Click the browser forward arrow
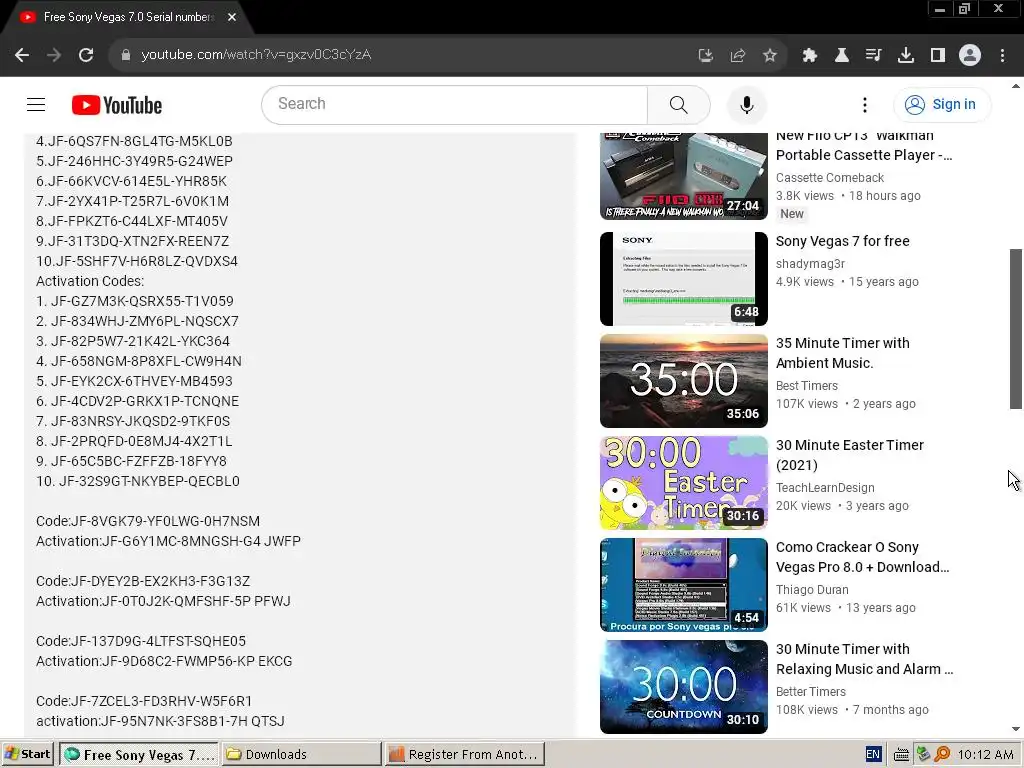Image resolution: width=1024 pixels, height=768 pixels. [54, 55]
